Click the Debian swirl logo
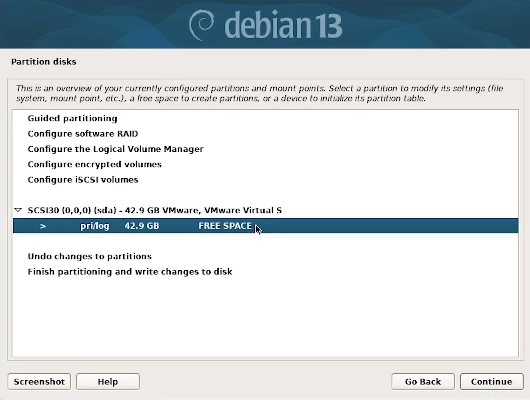Screen dimensions: 530x400 click(x=201, y=25)
